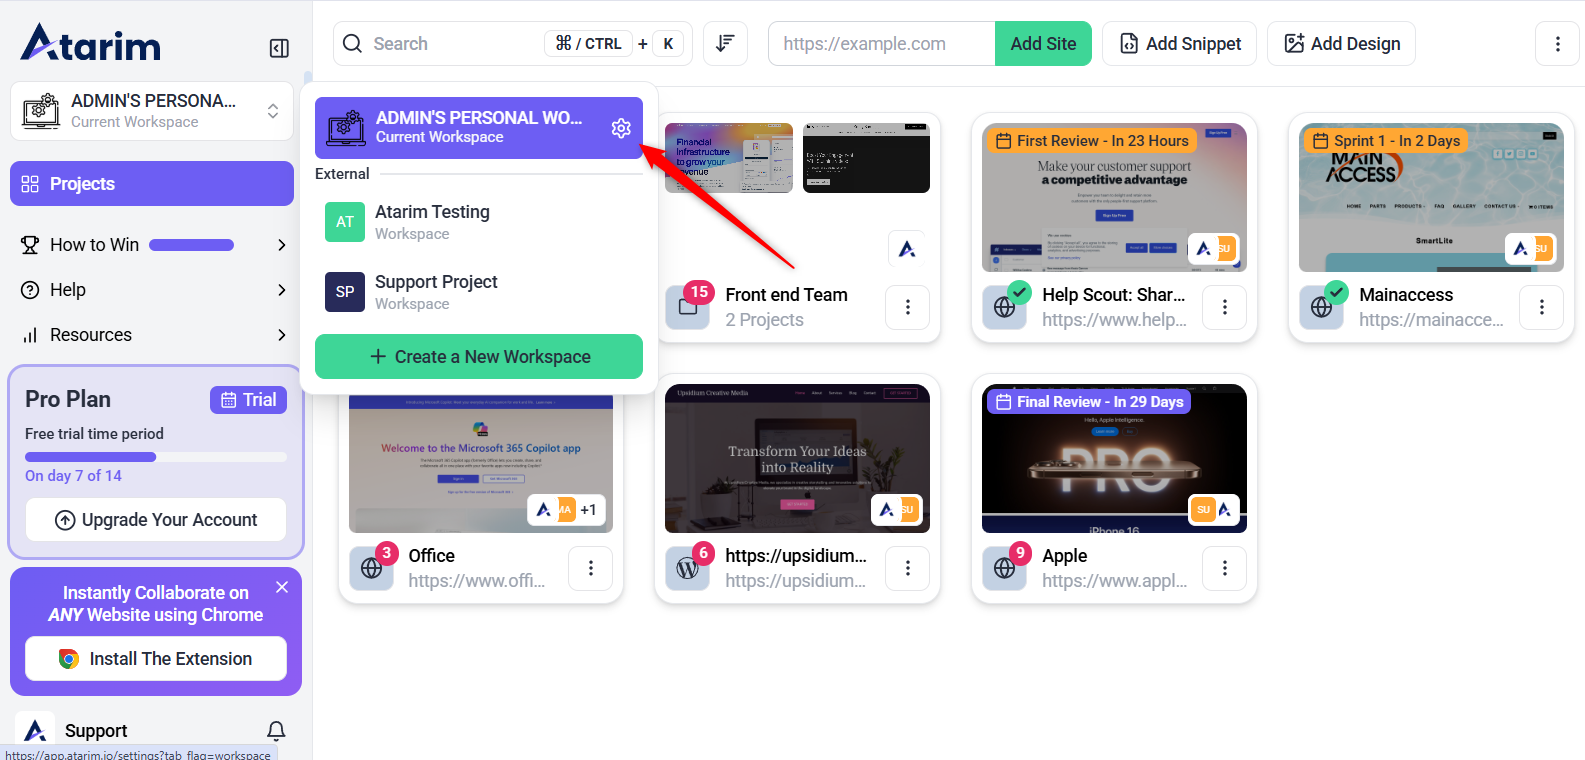Open Apple project three-dot menu
Image resolution: width=1585 pixels, height=760 pixels.
tap(1224, 568)
